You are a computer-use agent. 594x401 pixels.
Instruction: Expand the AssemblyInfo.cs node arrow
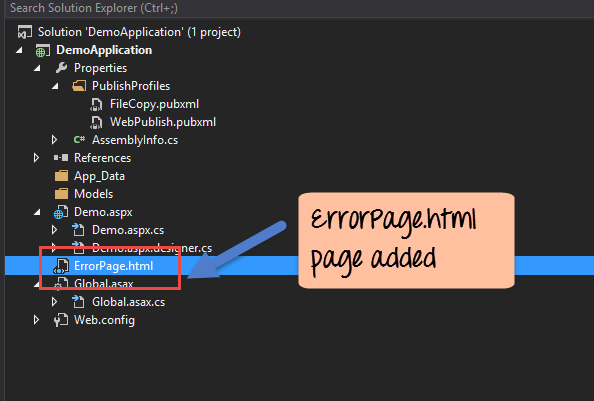[55, 140]
